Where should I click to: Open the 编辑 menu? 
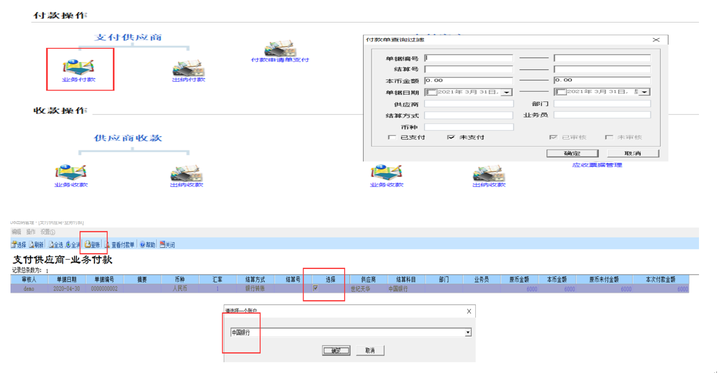(17, 232)
